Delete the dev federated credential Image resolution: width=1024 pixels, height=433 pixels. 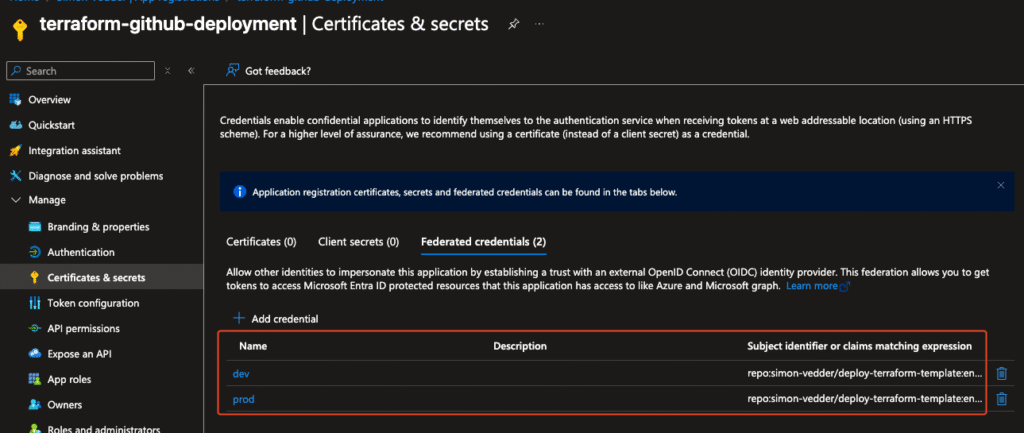[x=1002, y=373]
